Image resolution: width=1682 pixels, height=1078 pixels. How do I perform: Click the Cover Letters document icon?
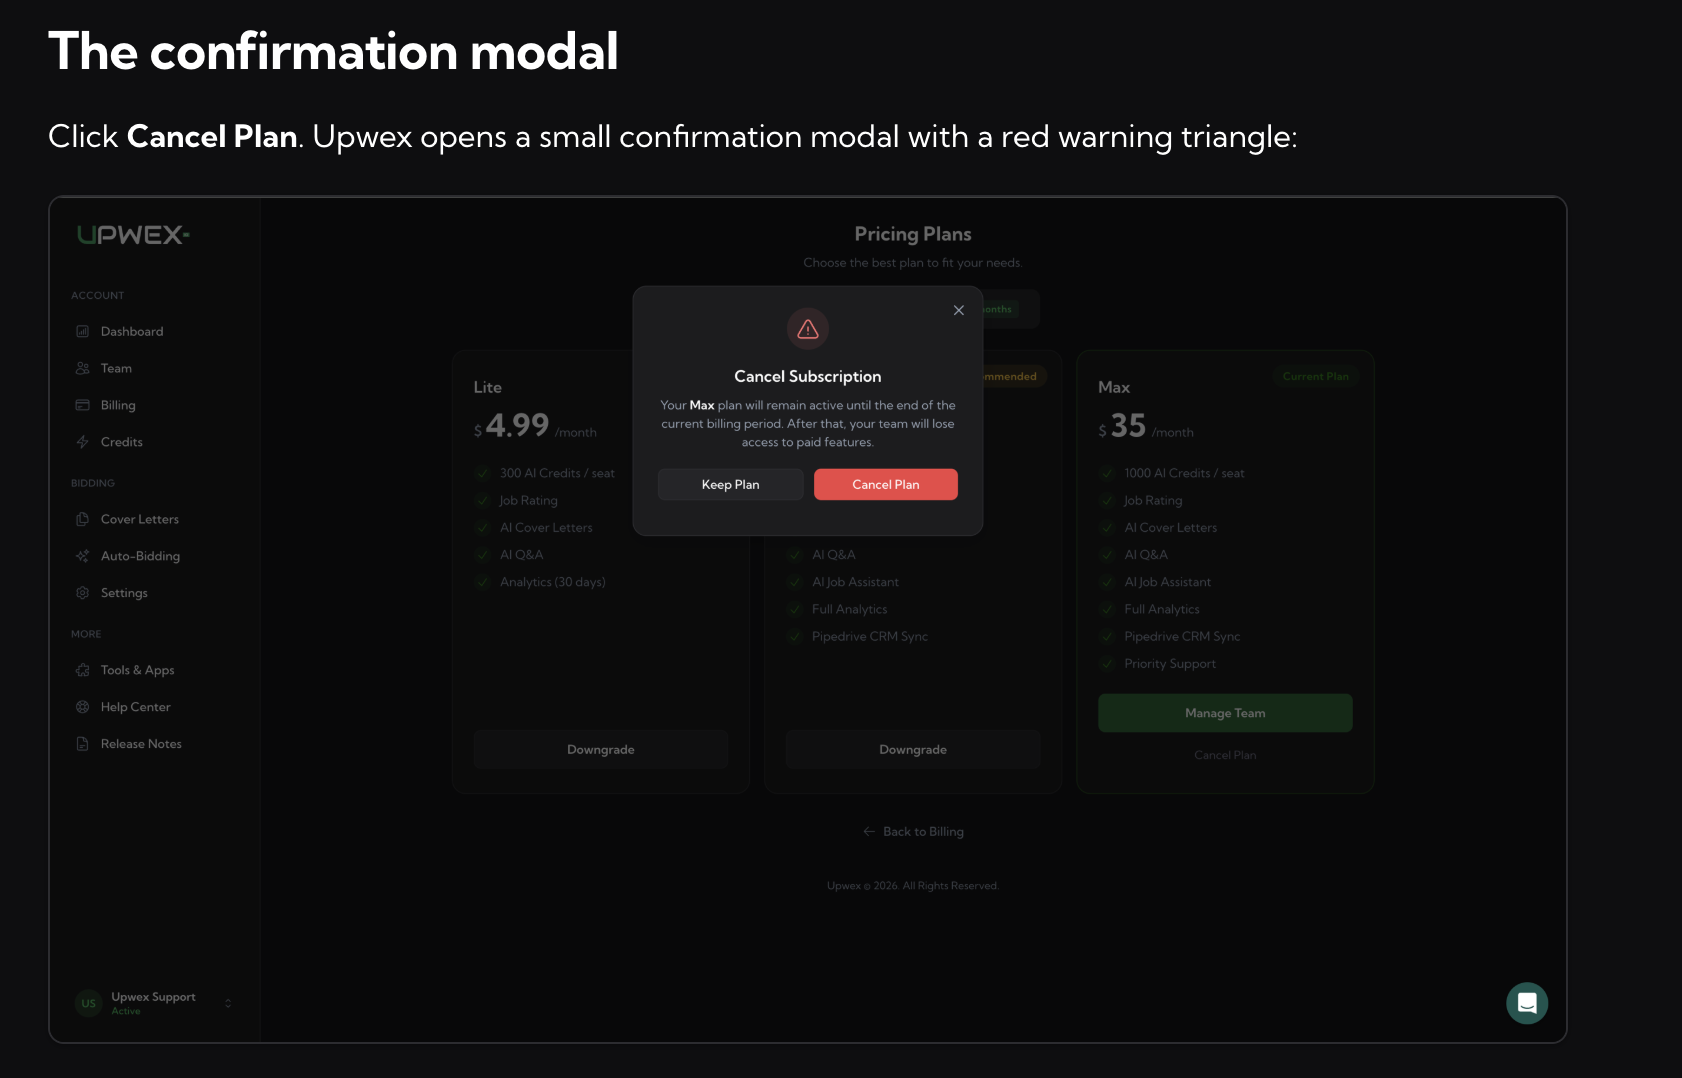[x=83, y=519]
